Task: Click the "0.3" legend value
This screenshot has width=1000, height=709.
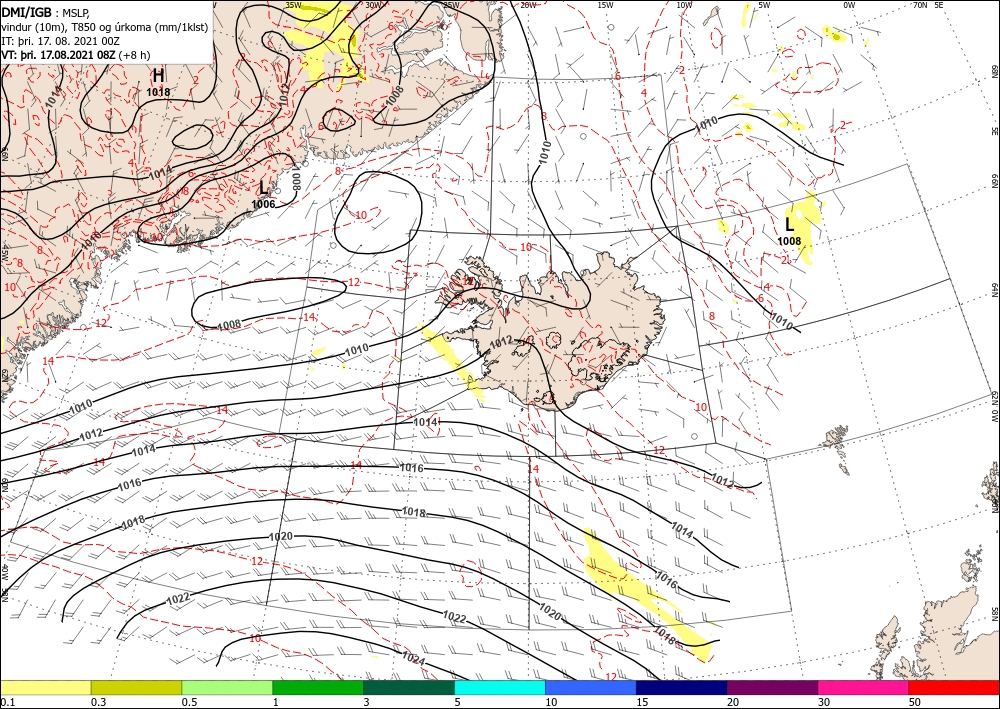Action: click(98, 702)
